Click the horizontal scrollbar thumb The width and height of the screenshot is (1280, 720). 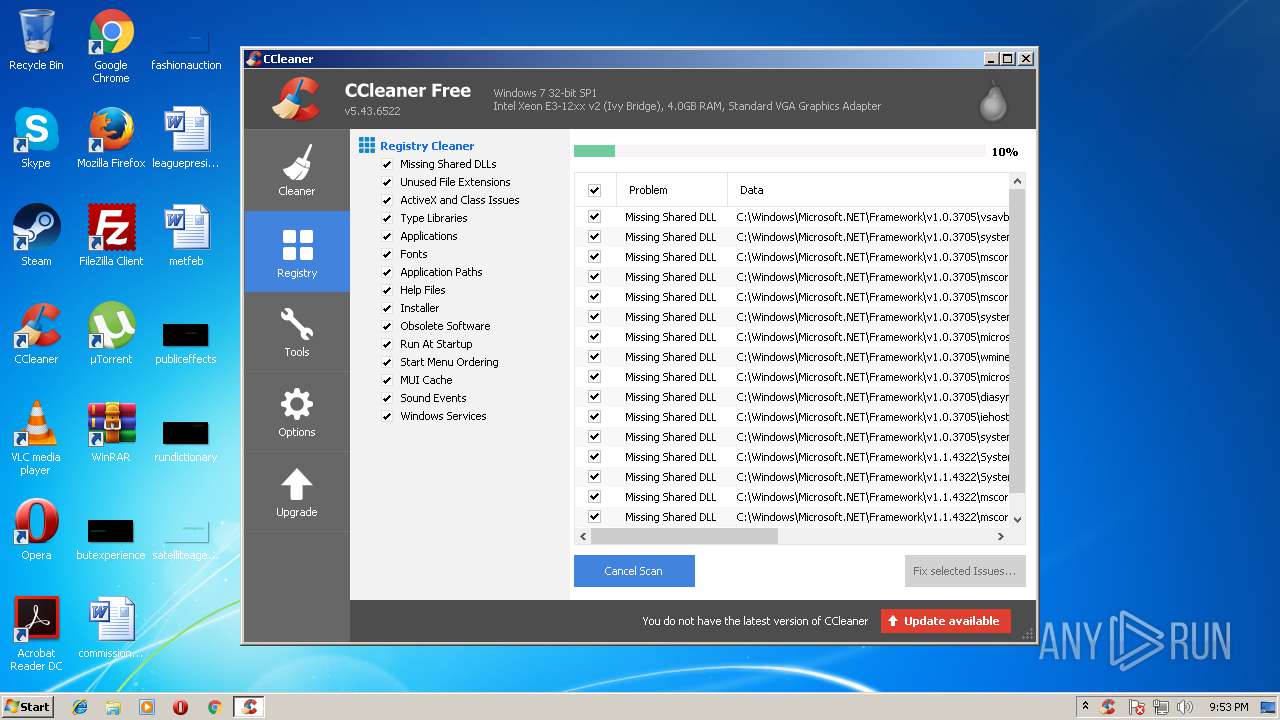(684, 536)
